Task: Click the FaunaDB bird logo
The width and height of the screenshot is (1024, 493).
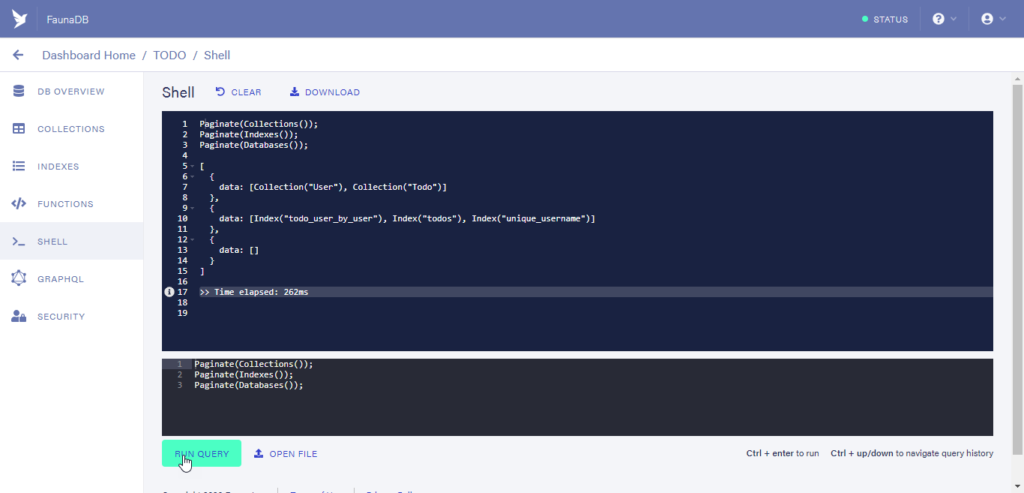Action: click(20, 19)
